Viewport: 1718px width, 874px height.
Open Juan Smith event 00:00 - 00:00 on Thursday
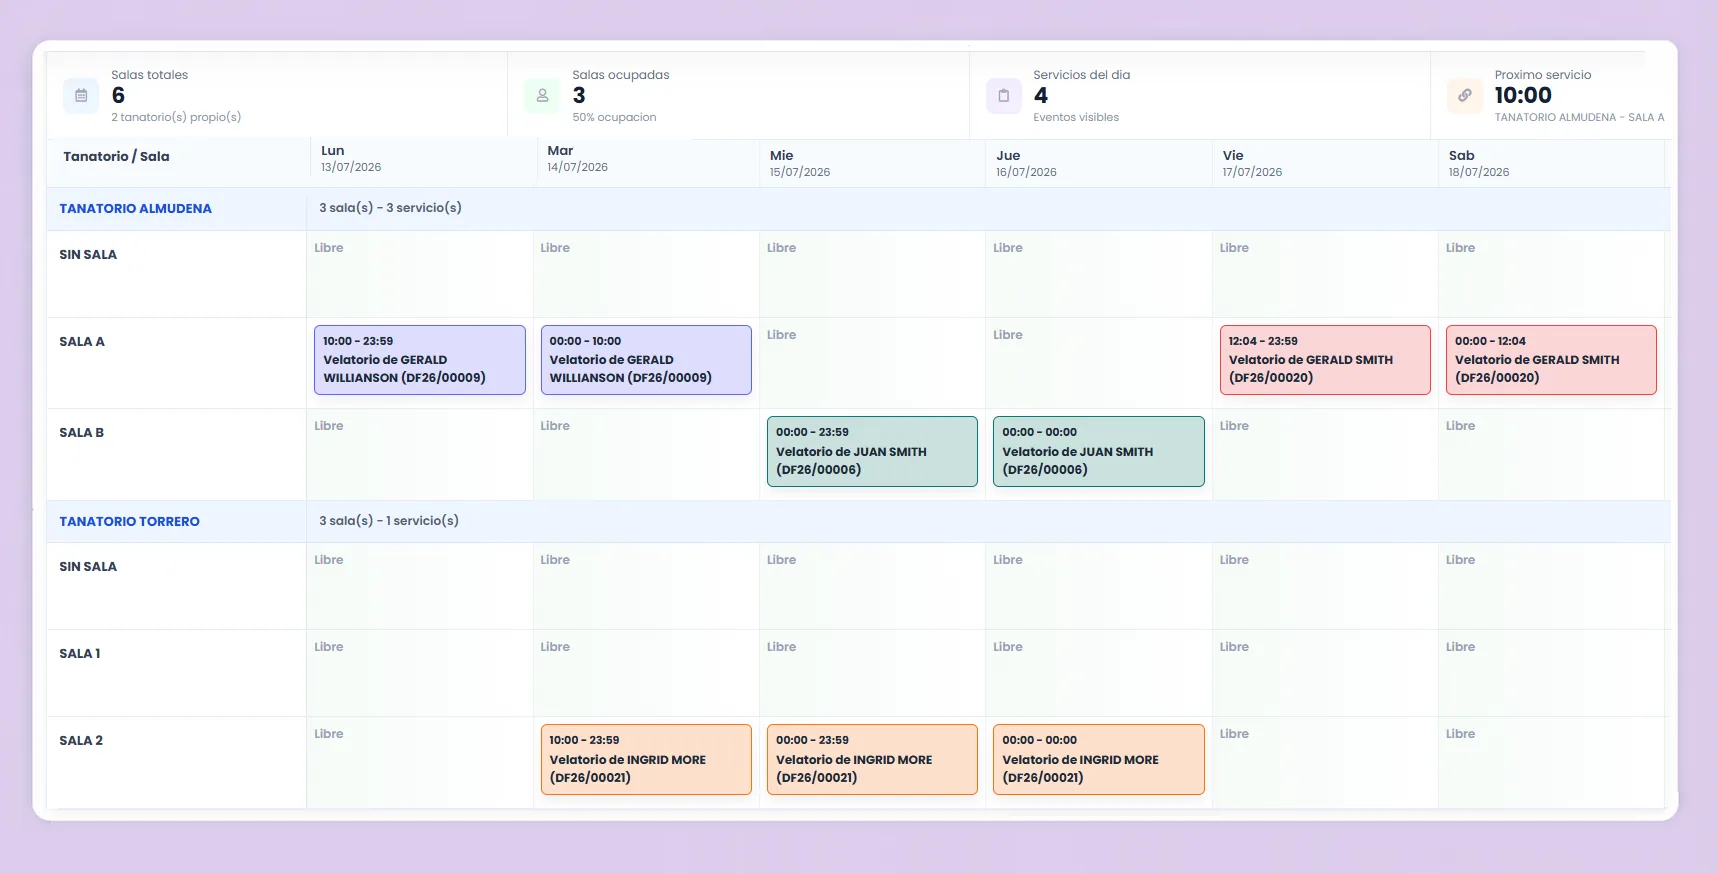click(x=1098, y=452)
